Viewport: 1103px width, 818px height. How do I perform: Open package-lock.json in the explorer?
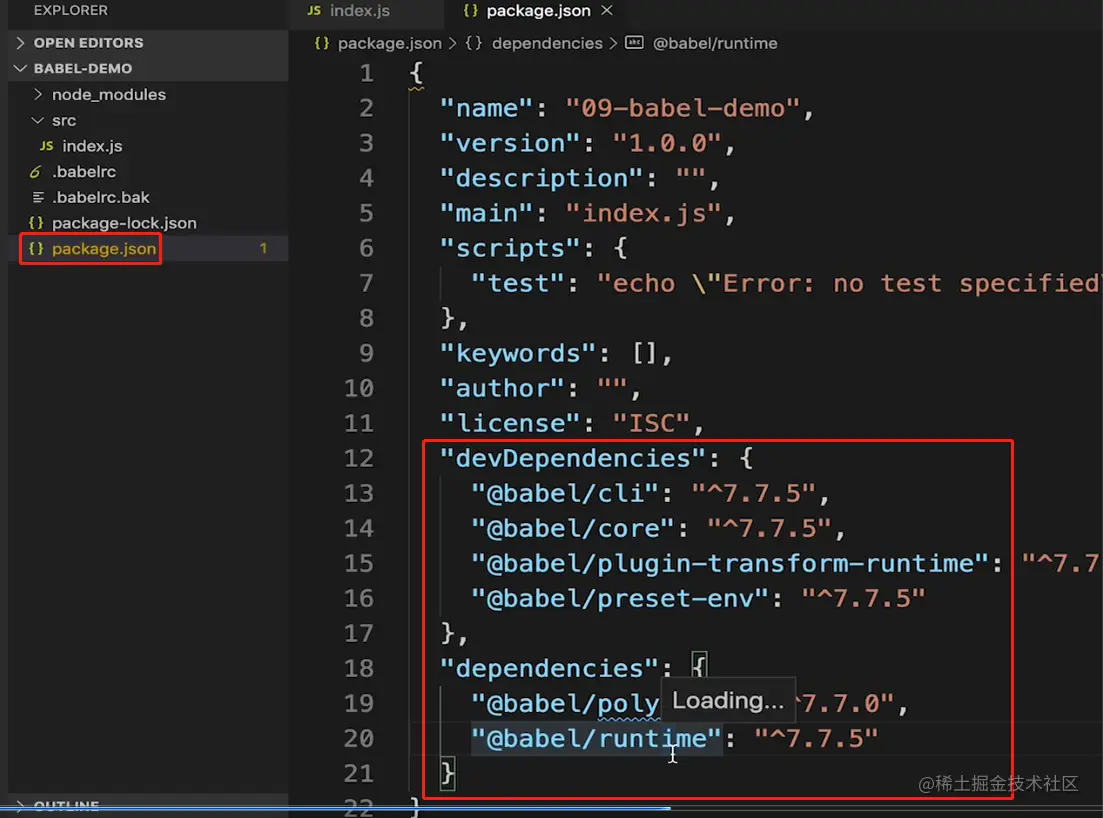[x=148, y=223]
